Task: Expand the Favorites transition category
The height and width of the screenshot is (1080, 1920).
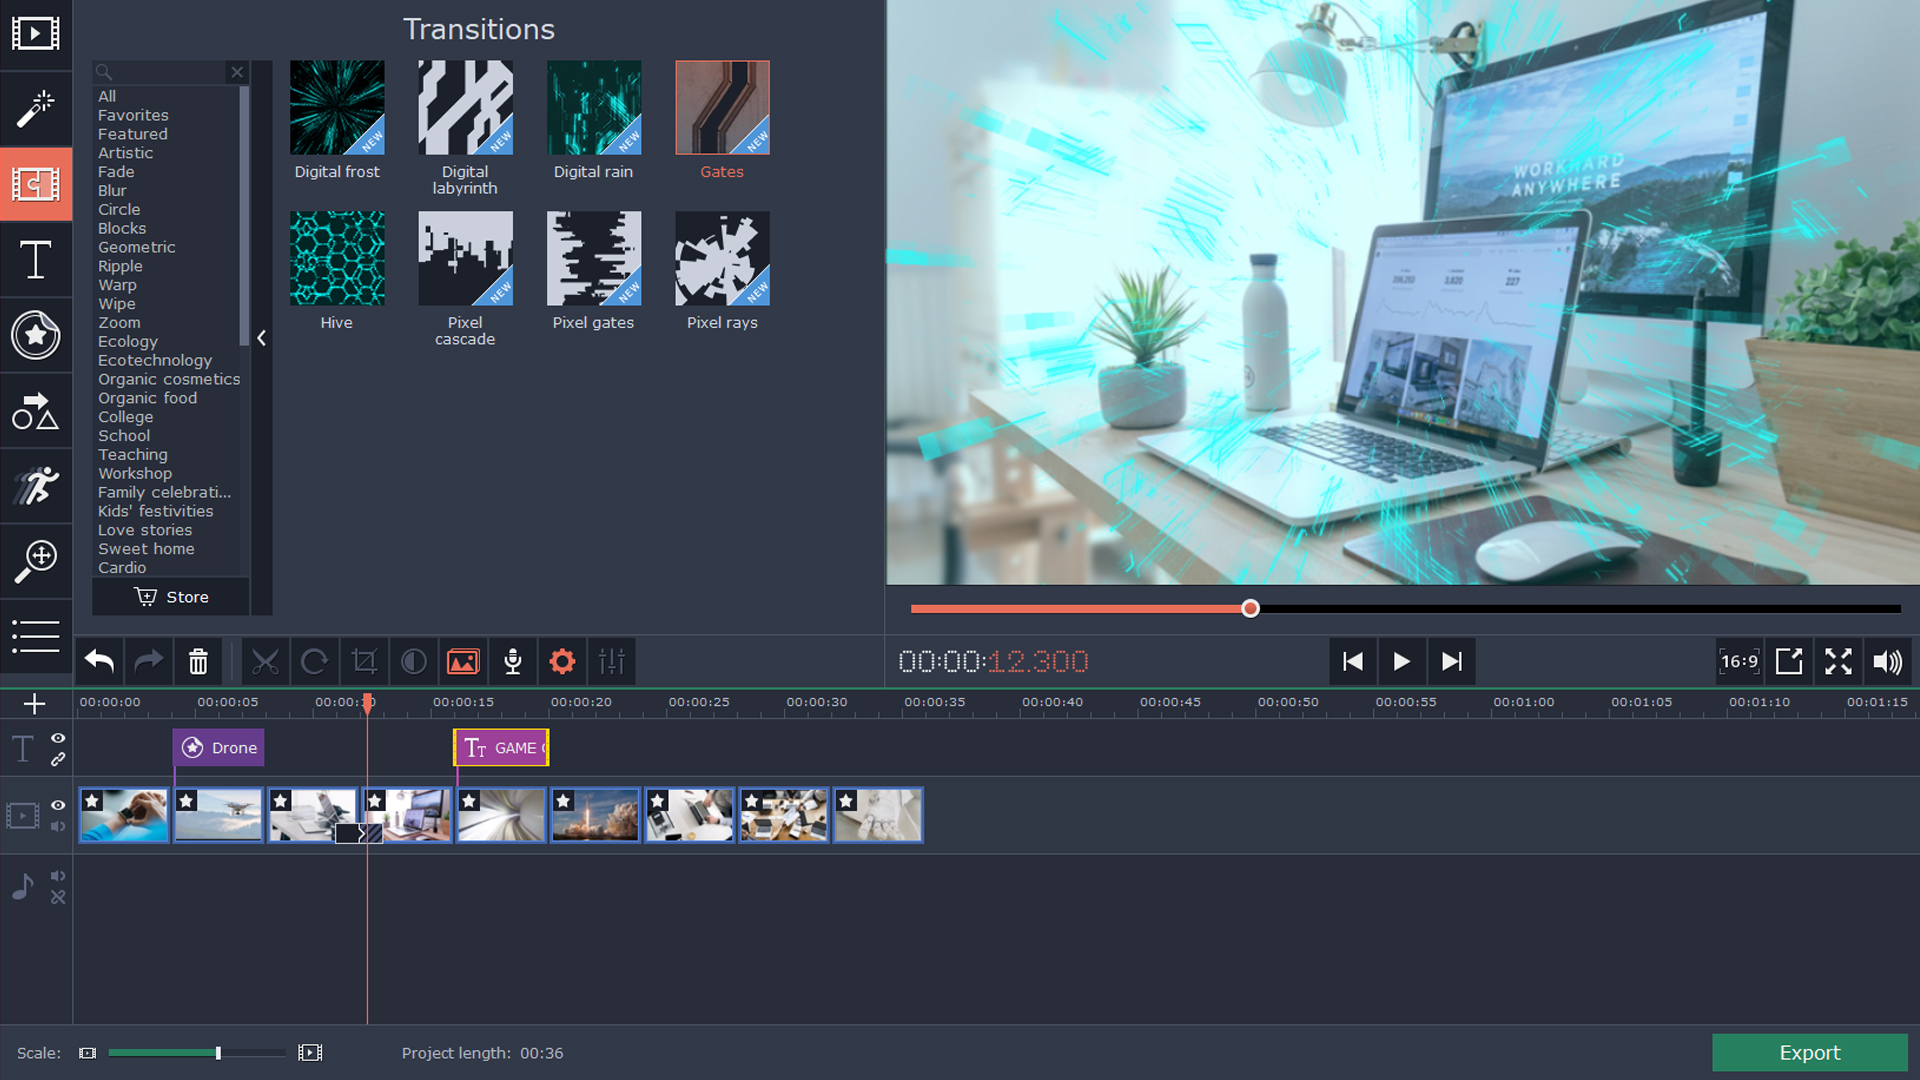Action: tap(132, 115)
